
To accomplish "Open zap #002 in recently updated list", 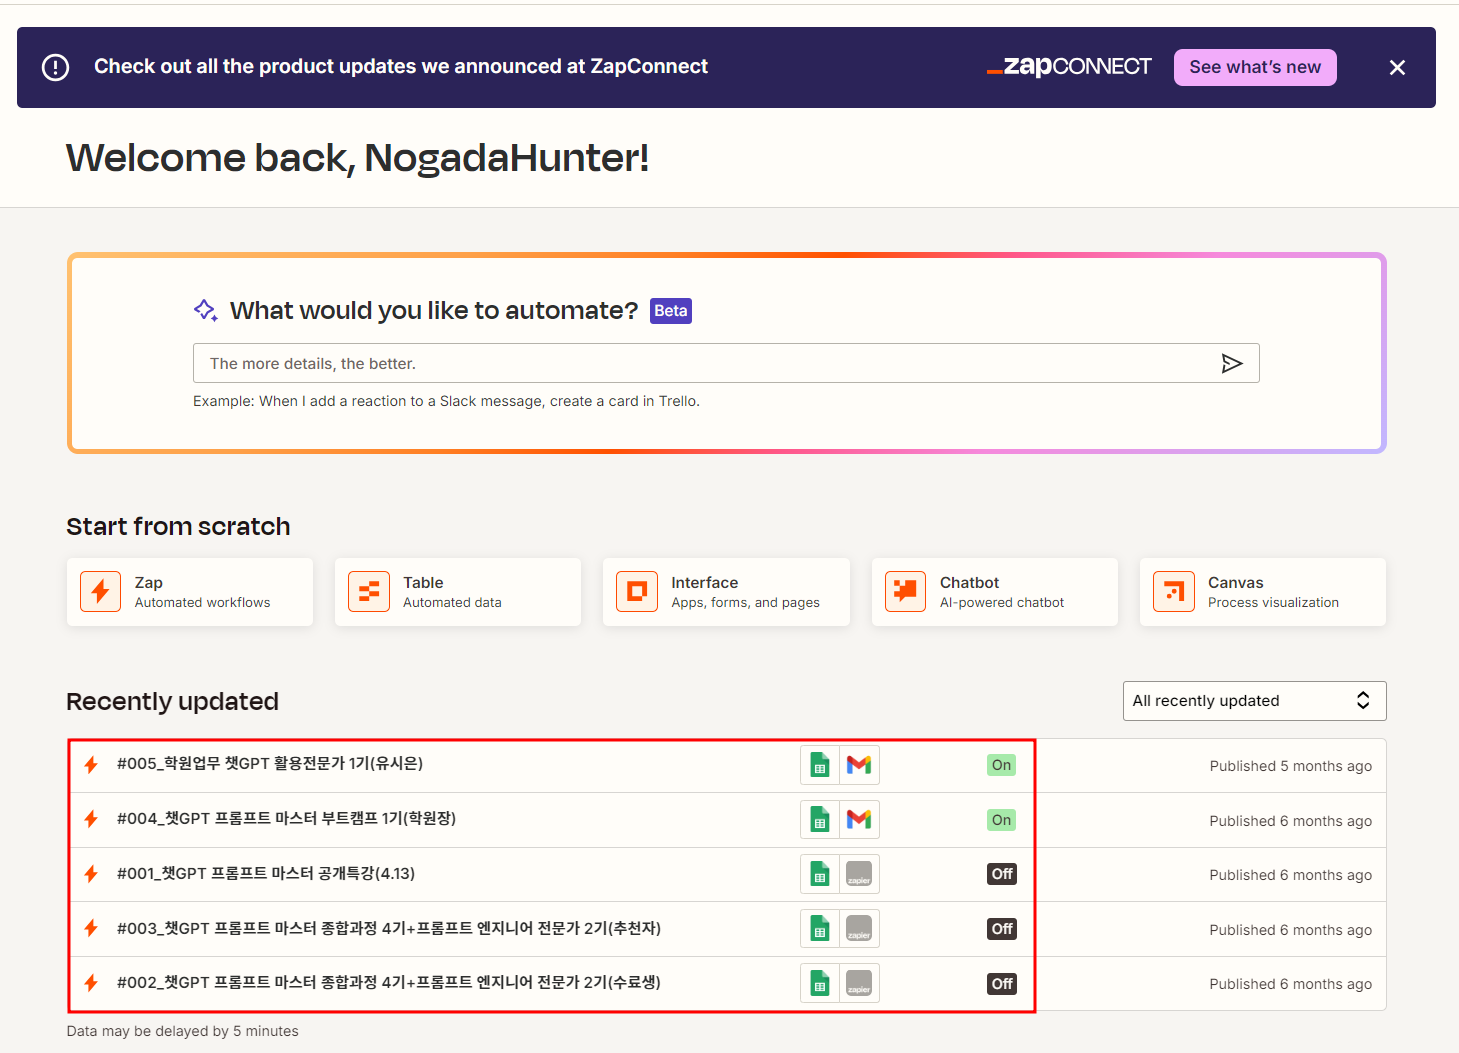I will click(x=388, y=983).
